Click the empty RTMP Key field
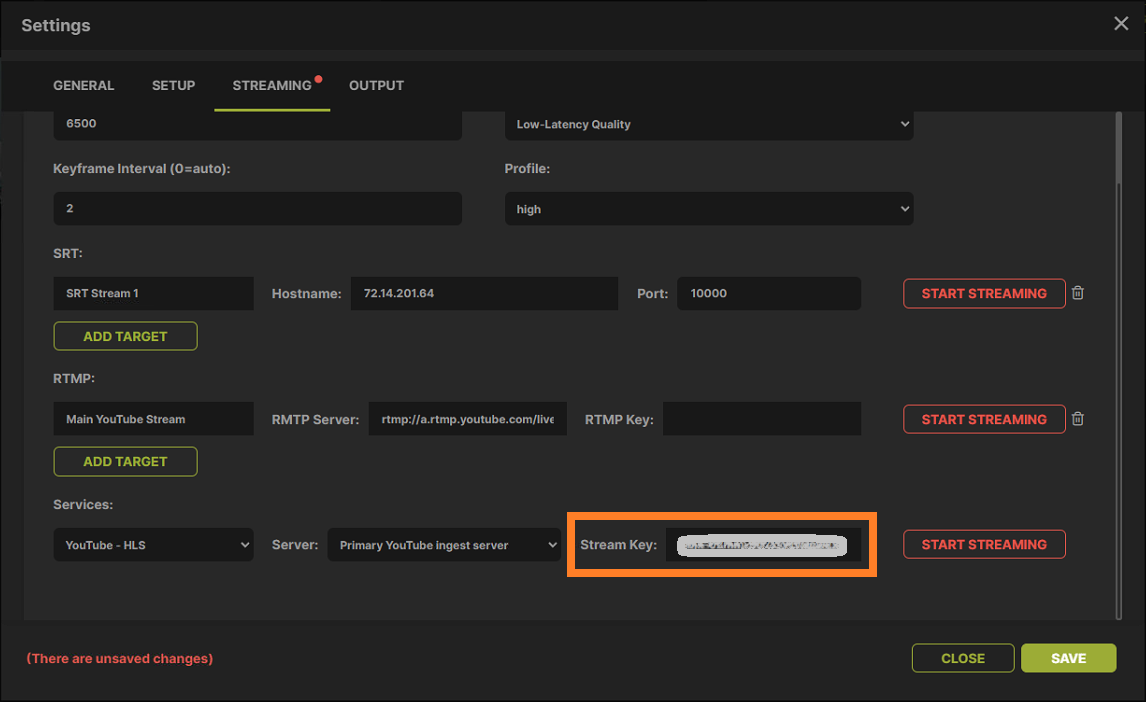 point(762,419)
